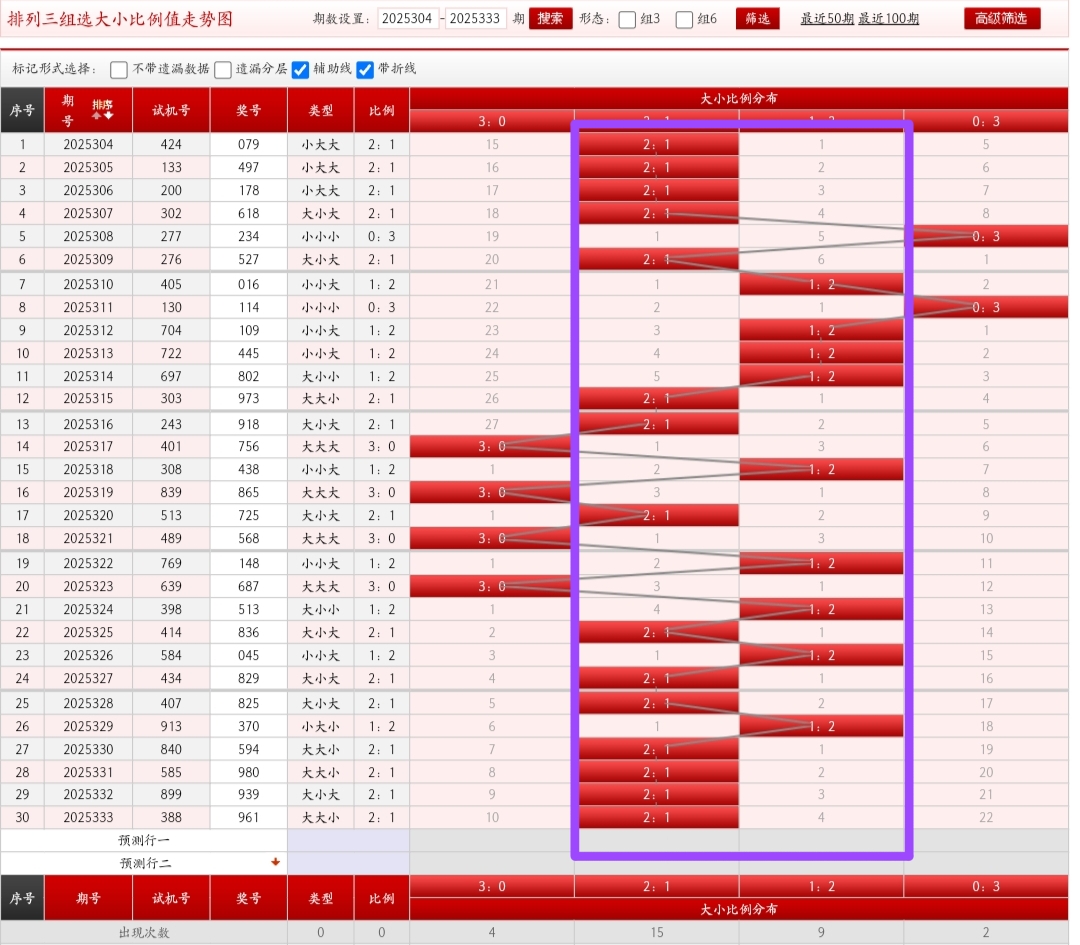This screenshot has height=945, width=1080.
Task: Click the 3:0 highlighted cell in row 2025317
Action: [492, 446]
